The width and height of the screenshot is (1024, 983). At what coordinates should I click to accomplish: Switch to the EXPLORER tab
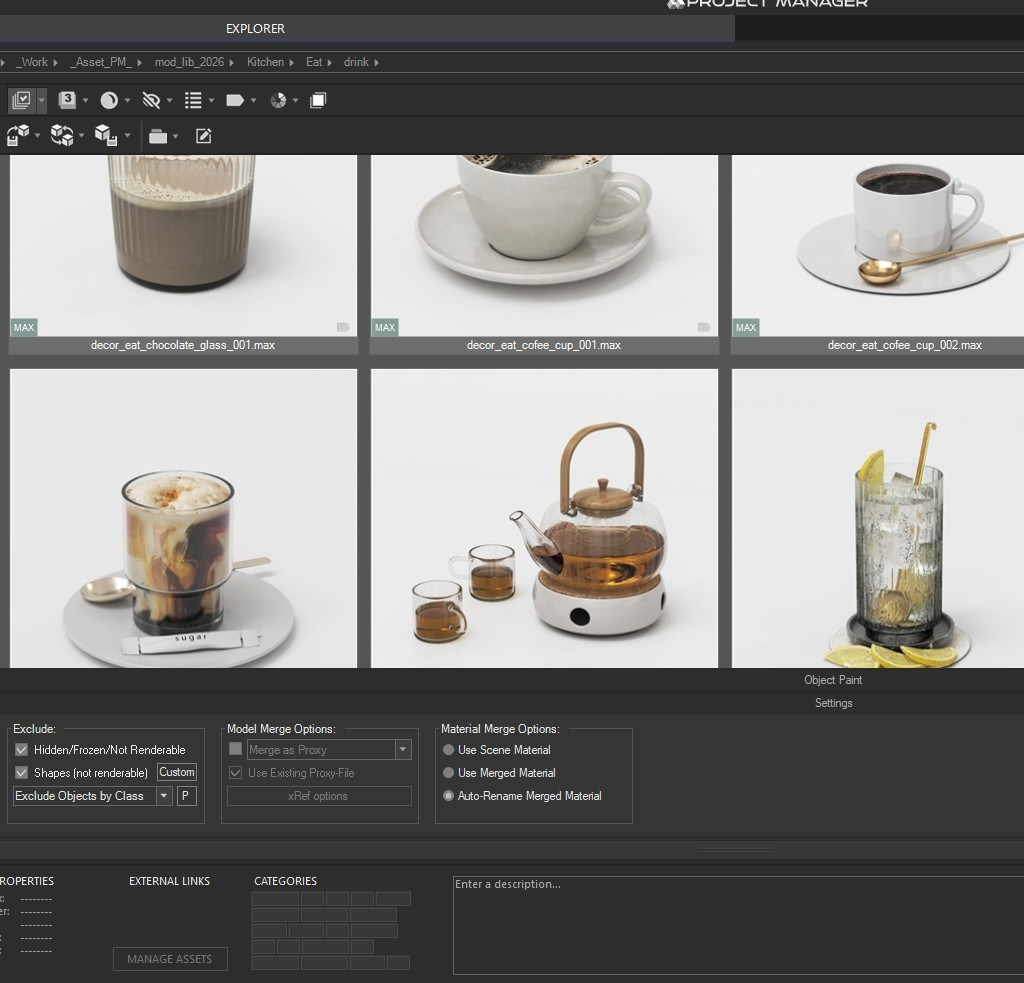click(x=255, y=29)
